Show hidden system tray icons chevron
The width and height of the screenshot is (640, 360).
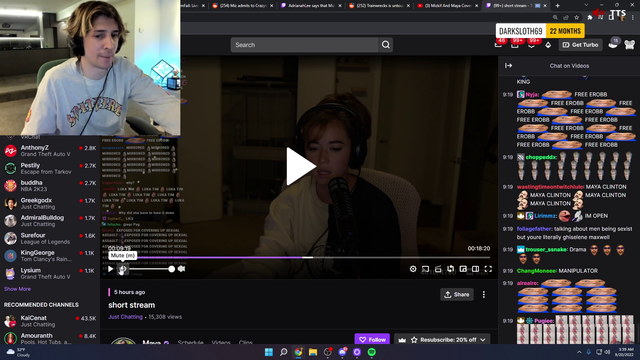pyautogui.click(x=579, y=352)
